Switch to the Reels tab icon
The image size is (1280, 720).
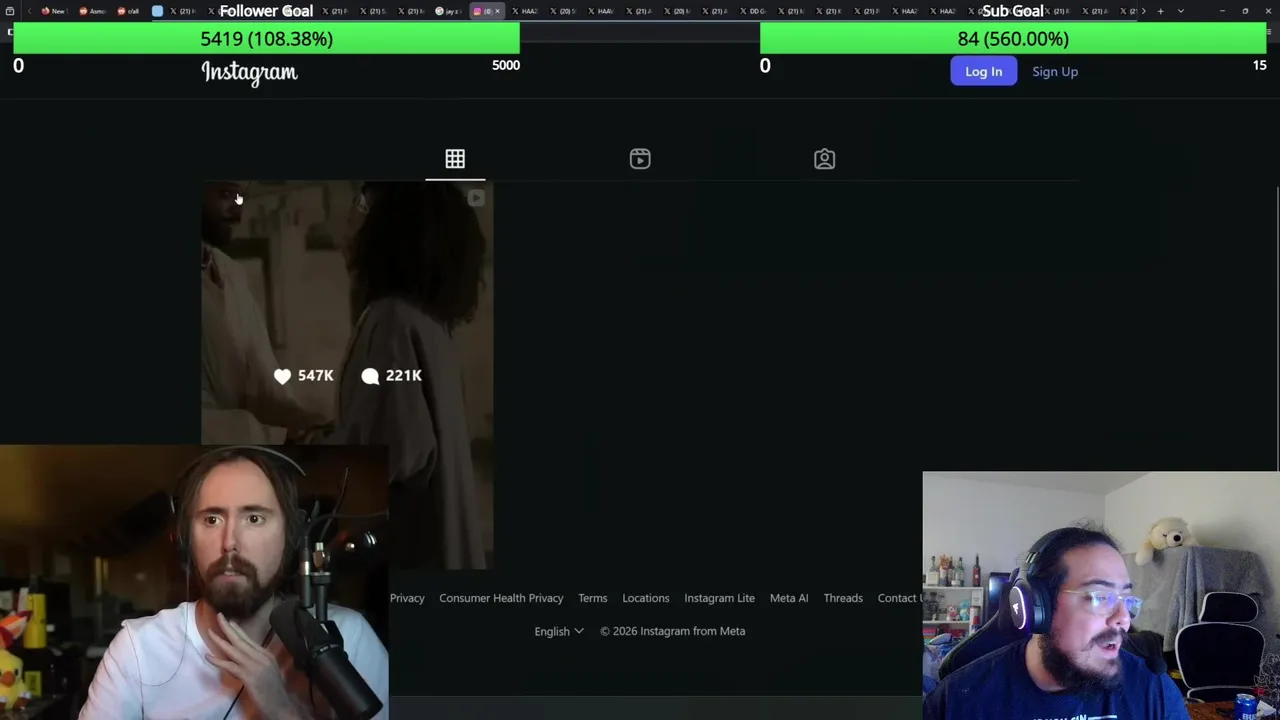tap(640, 159)
